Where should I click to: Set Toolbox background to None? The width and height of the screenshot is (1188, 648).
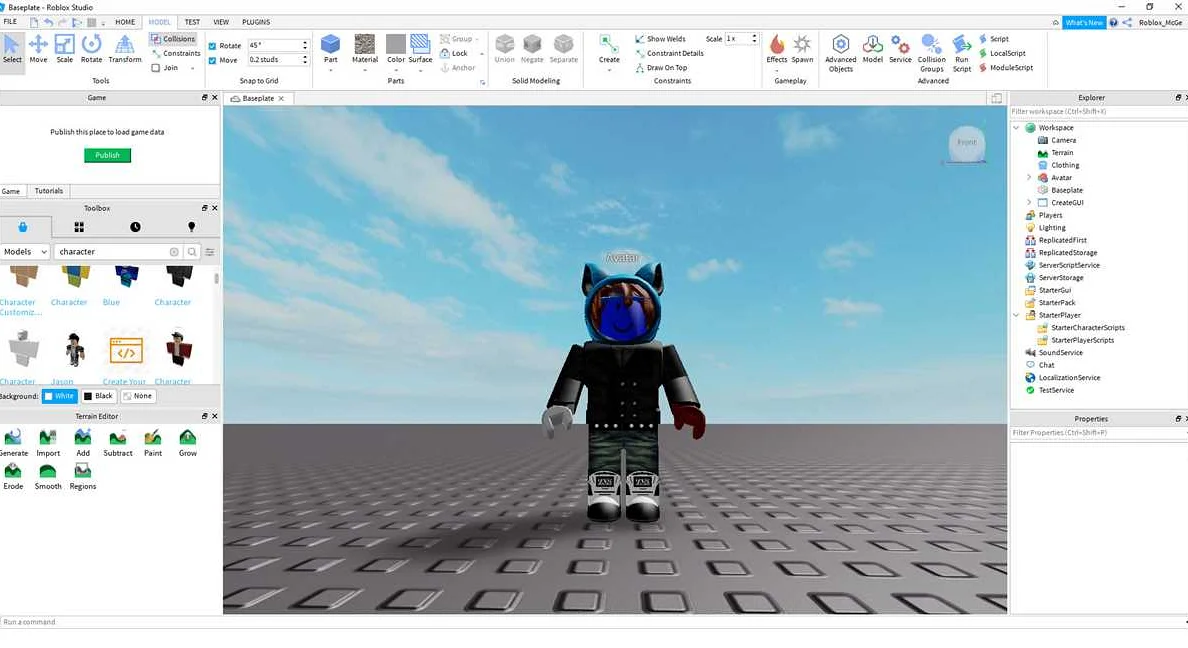click(x=138, y=396)
